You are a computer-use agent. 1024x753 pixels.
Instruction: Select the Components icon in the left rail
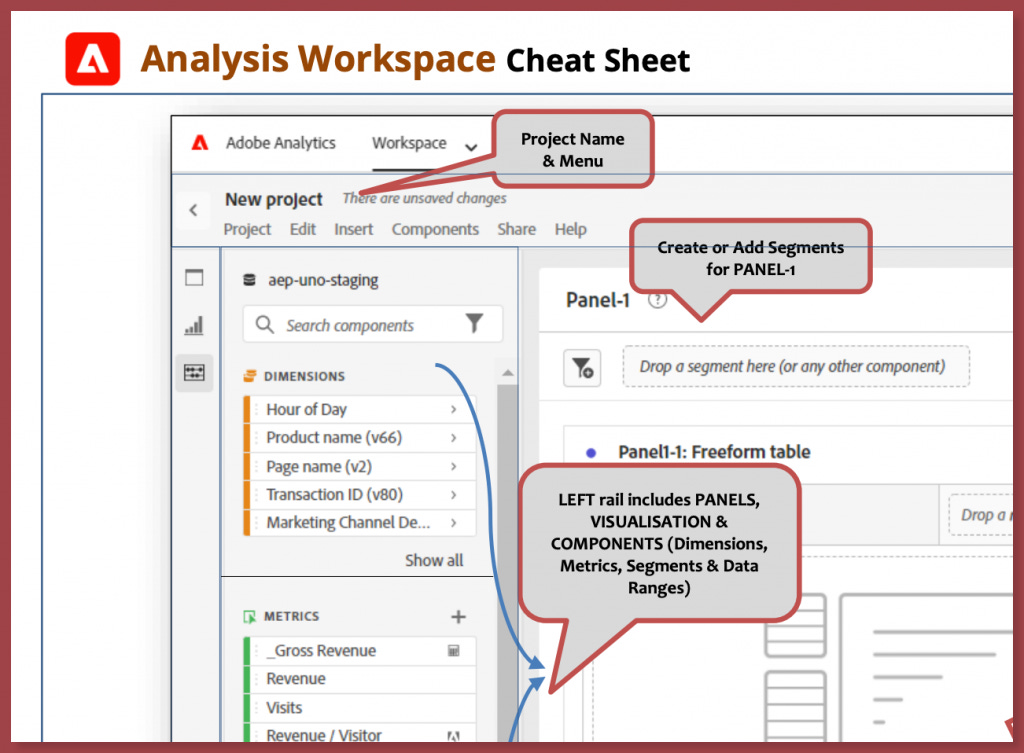click(193, 372)
